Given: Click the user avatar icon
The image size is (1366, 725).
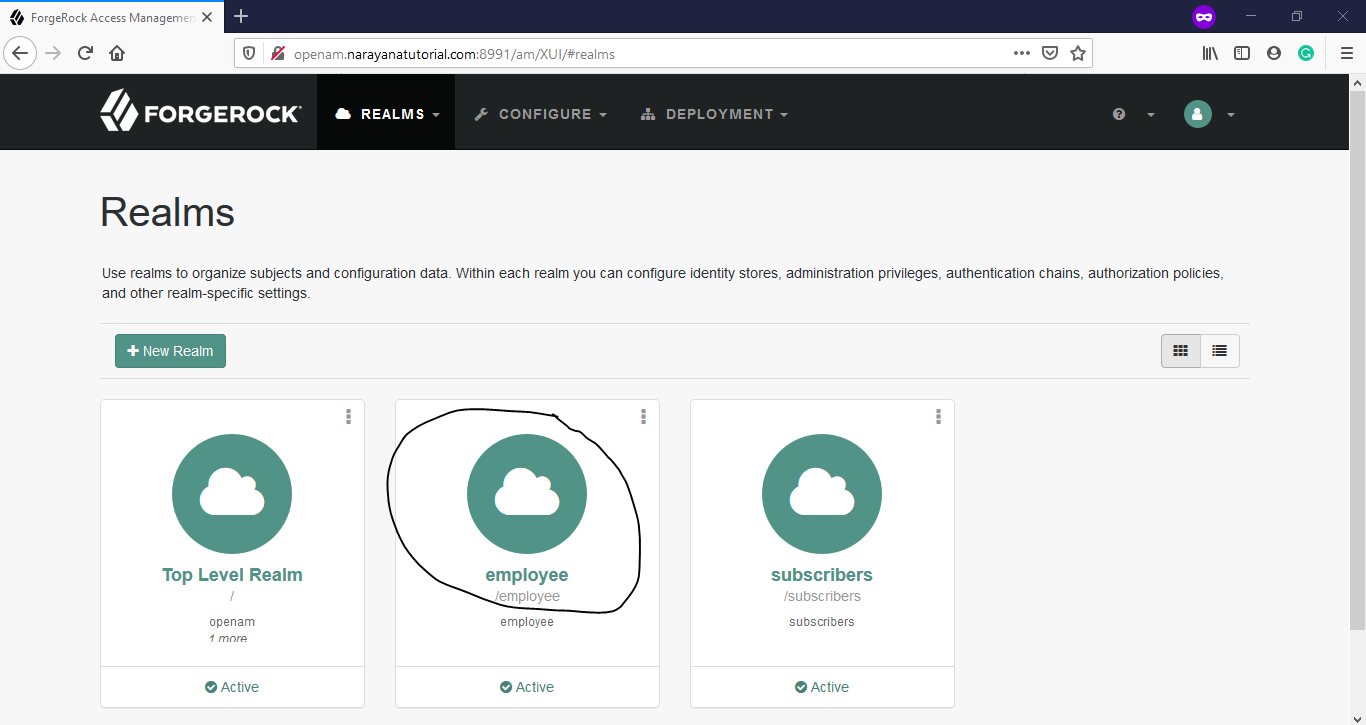Looking at the screenshot, I should [1198, 114].
